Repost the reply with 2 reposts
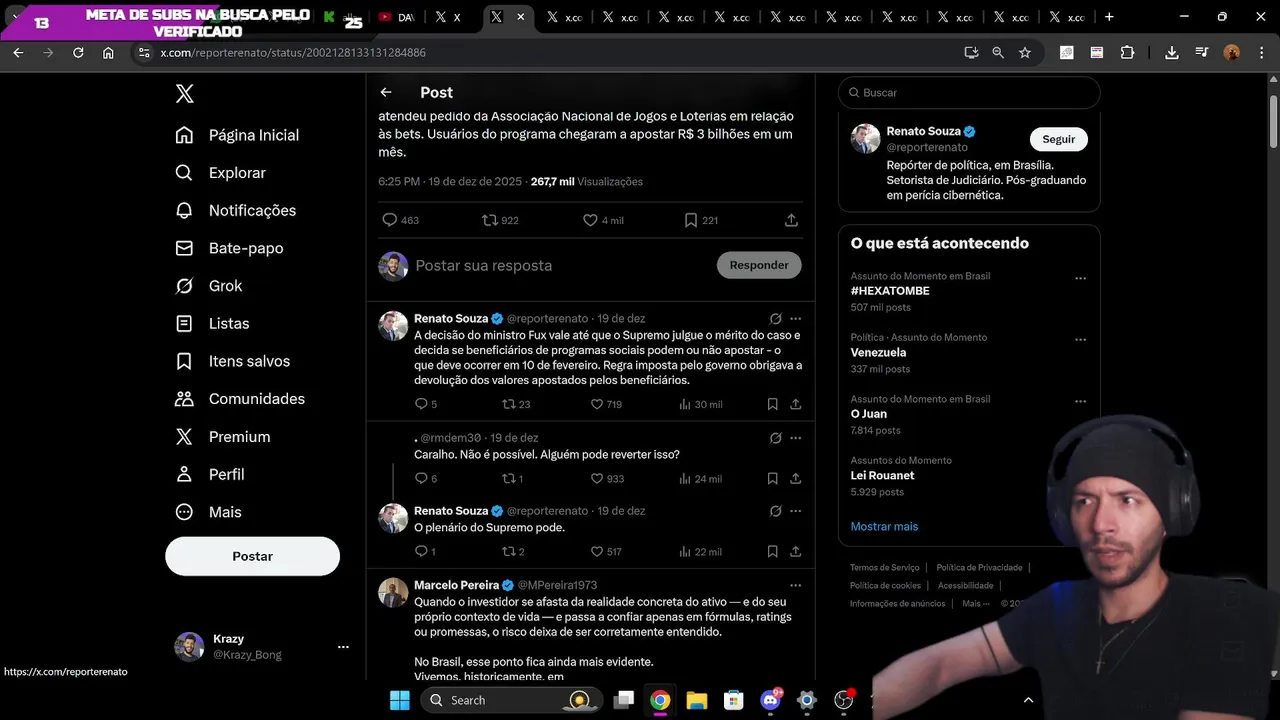 513,551
